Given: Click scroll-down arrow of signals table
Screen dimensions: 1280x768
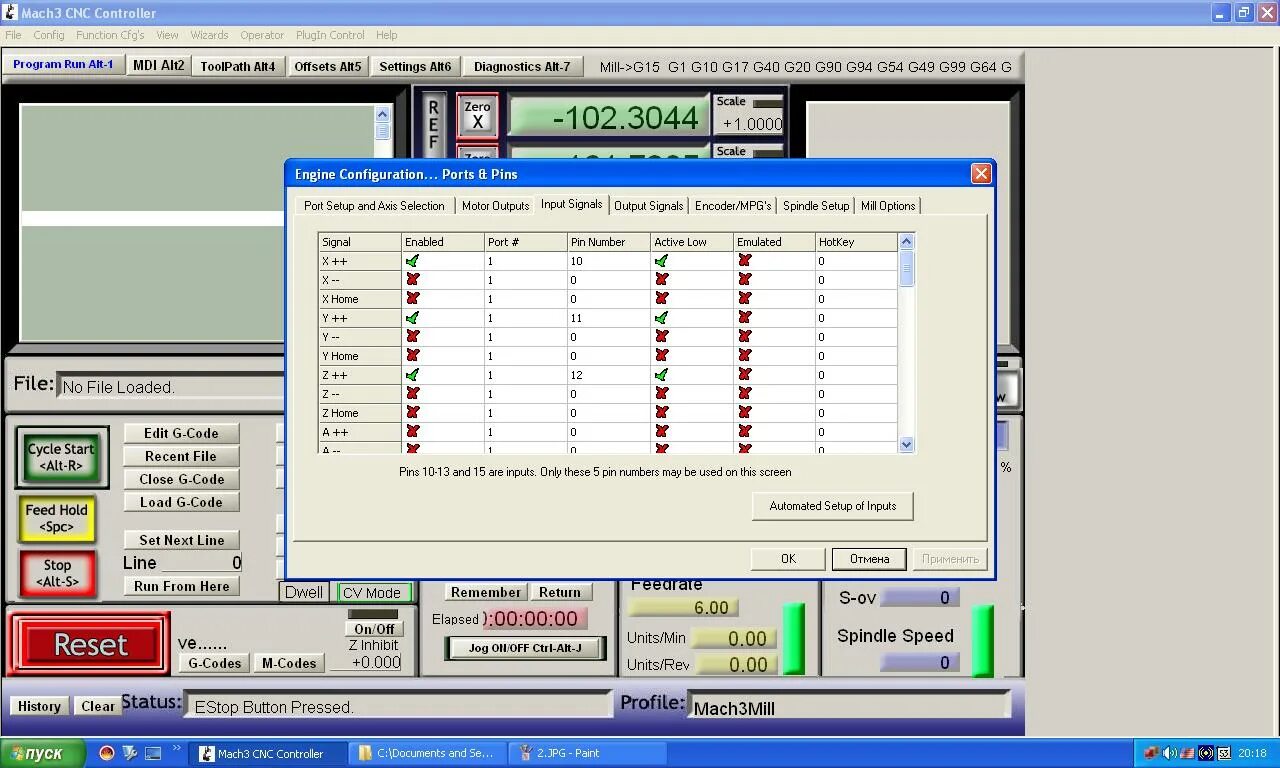Looking at the screenshot, I should [x=907, y=444].
